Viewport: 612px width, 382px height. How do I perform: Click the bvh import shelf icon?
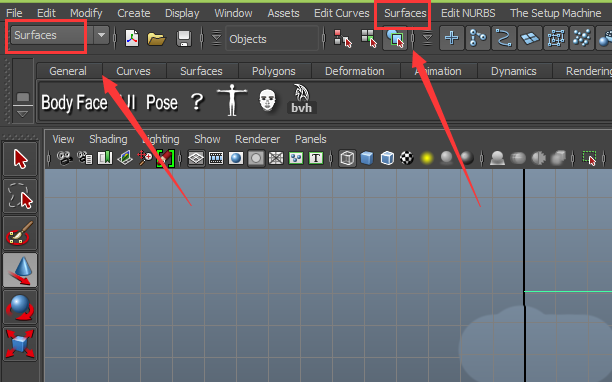[302, 99]
